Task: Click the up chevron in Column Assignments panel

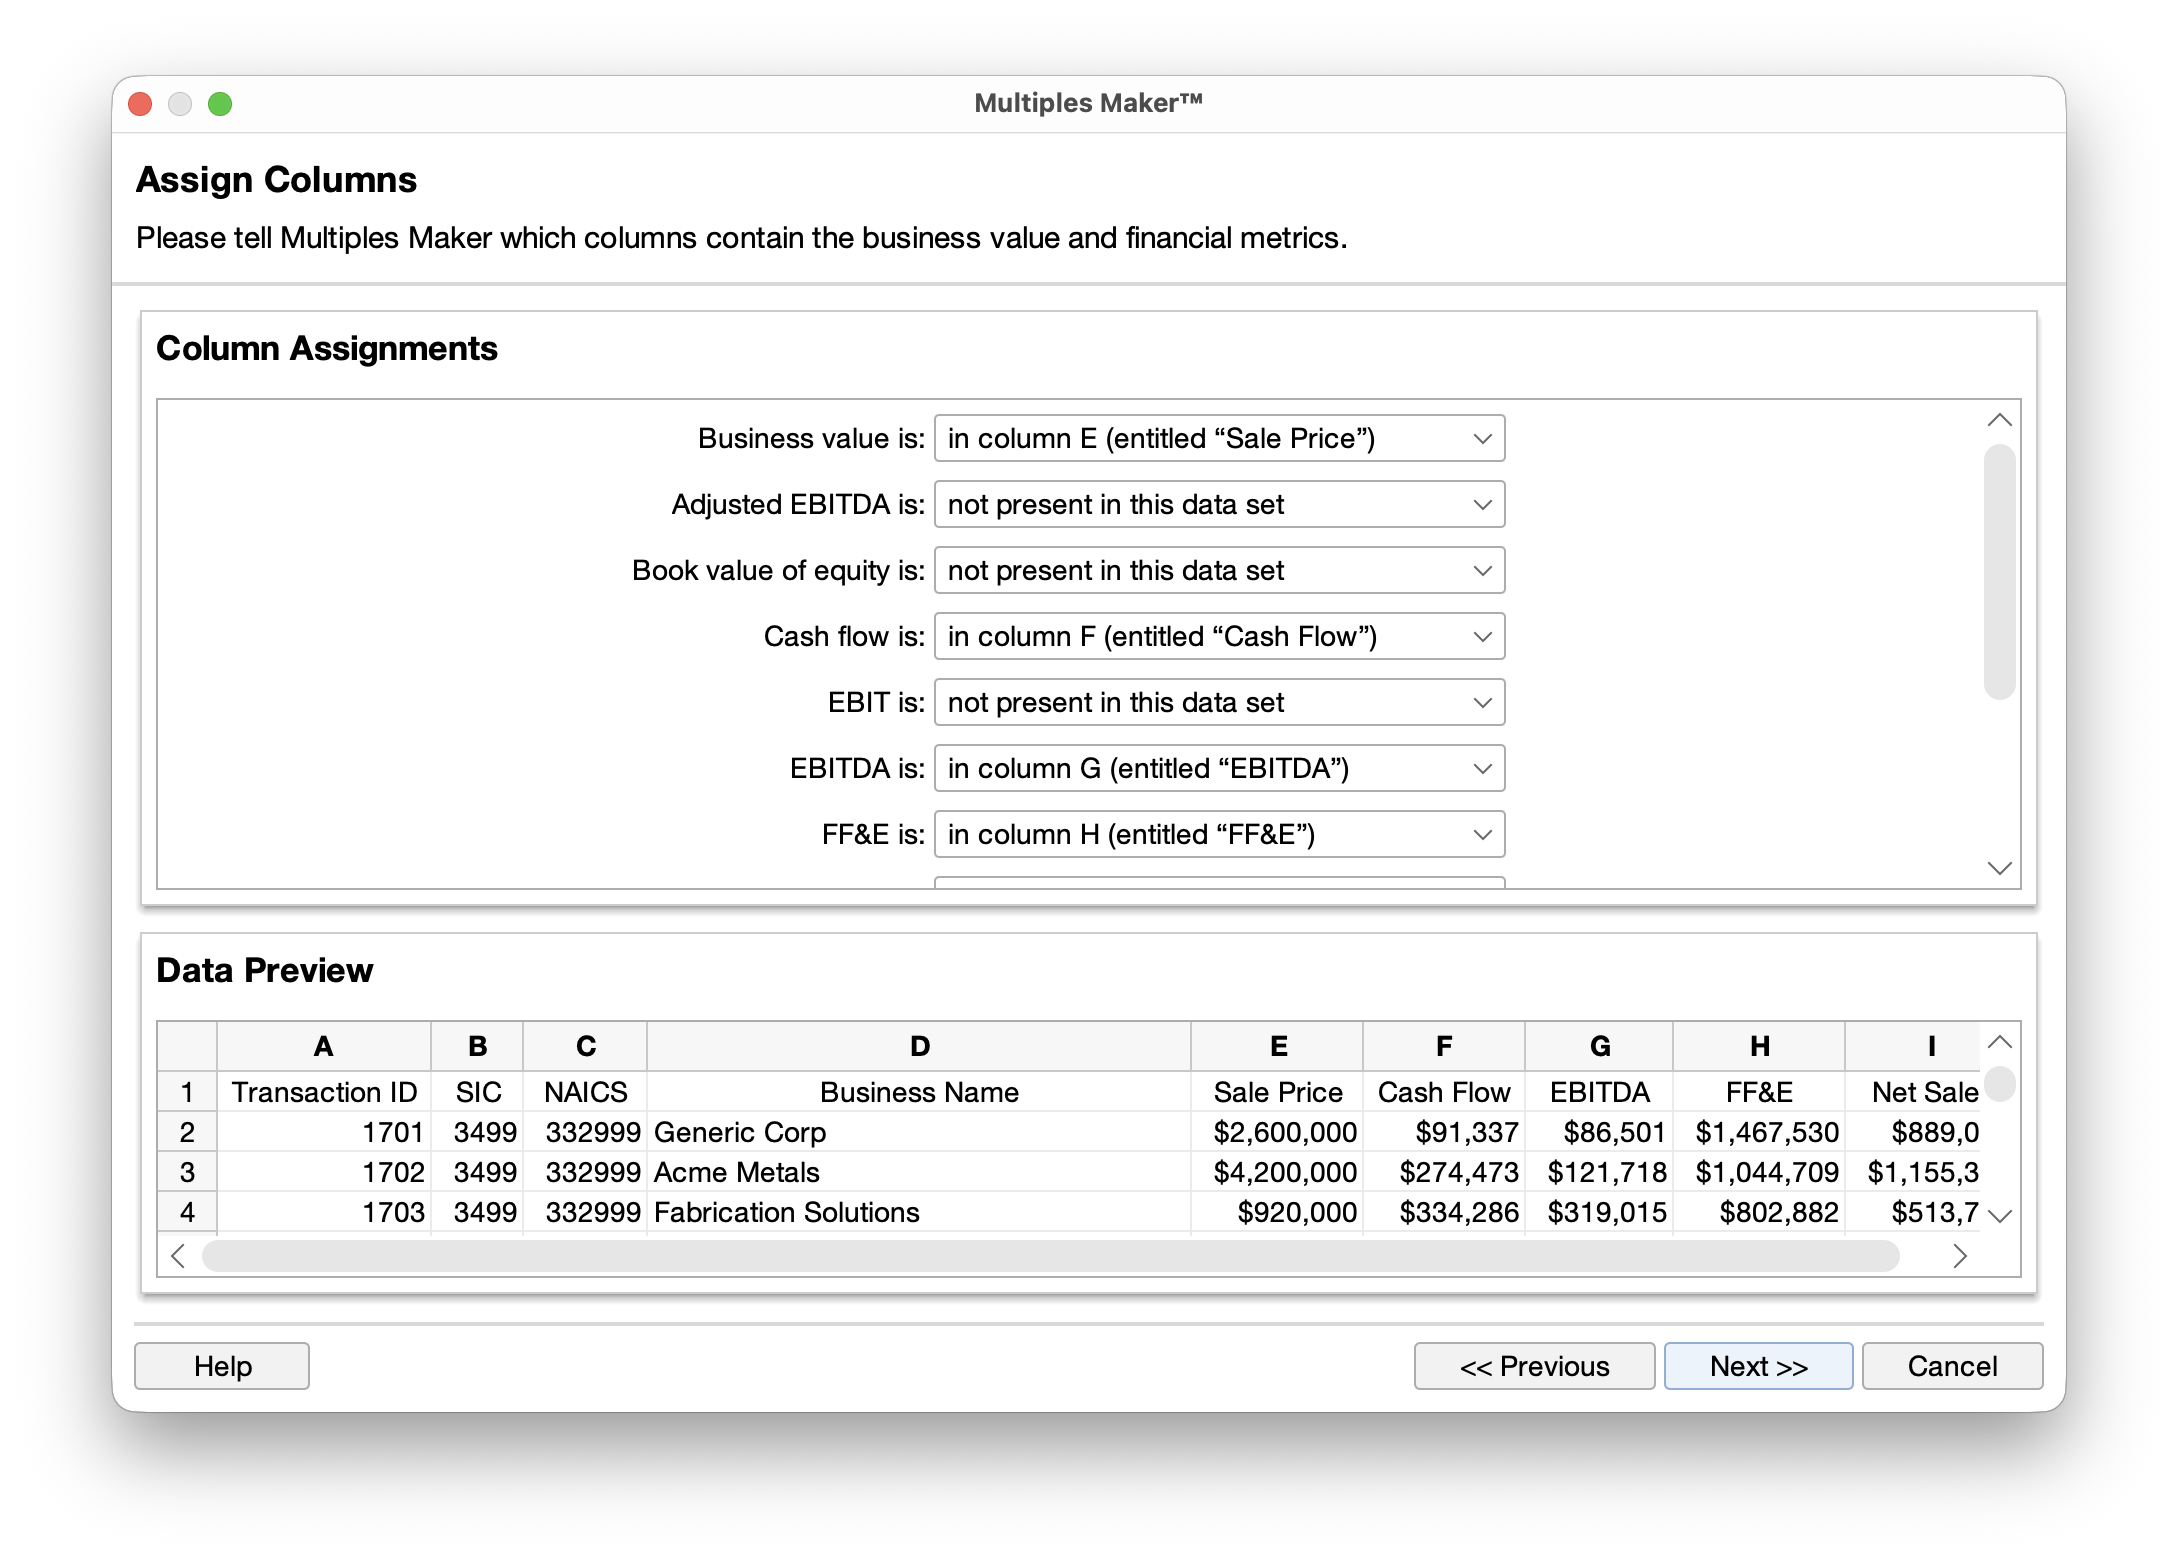Action: (x=1998, y=421)
